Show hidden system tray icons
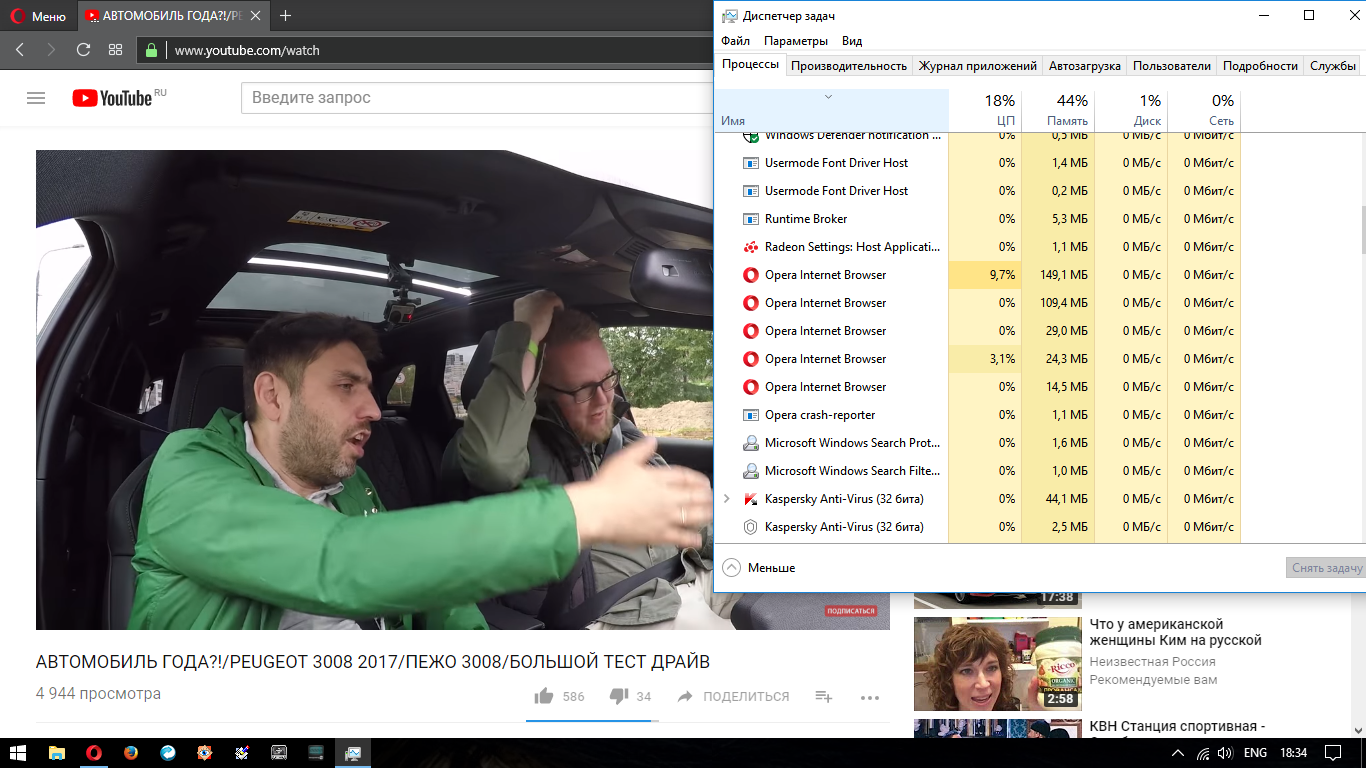This screenshot has height=768, width=1366. pyautogui.click(x=1178, y=752)
